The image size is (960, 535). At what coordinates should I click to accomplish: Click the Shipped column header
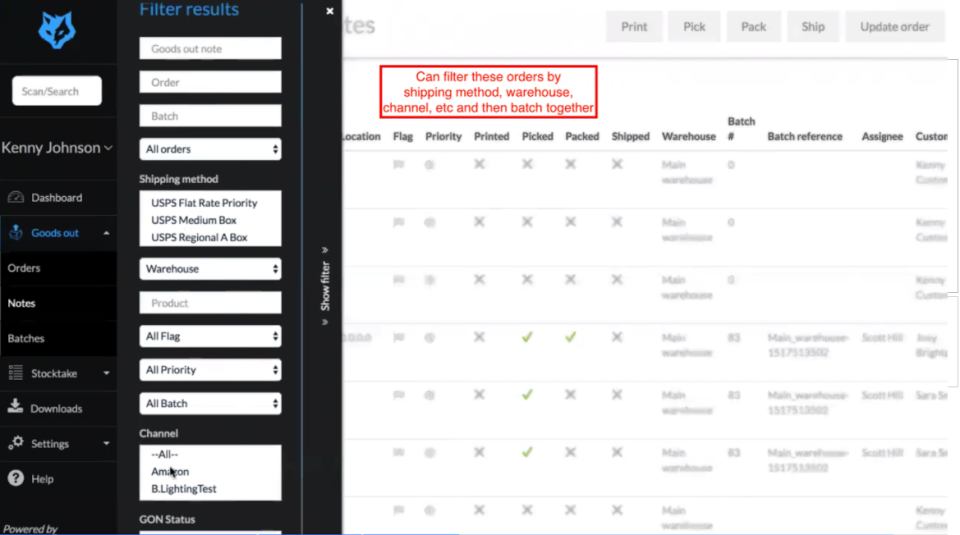(630, 136)
